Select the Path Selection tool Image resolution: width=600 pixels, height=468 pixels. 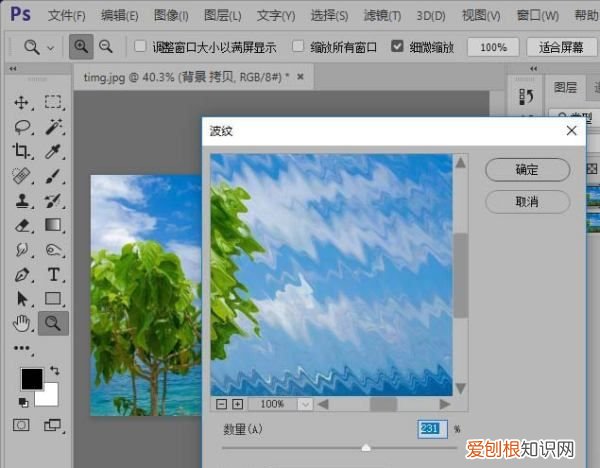pos(22,299)
